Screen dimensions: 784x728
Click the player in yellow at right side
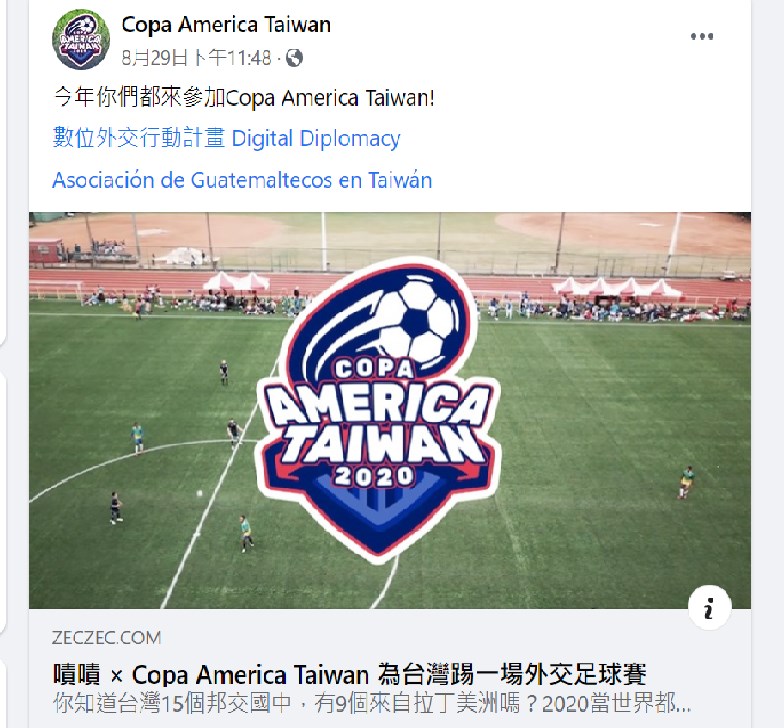686,482
